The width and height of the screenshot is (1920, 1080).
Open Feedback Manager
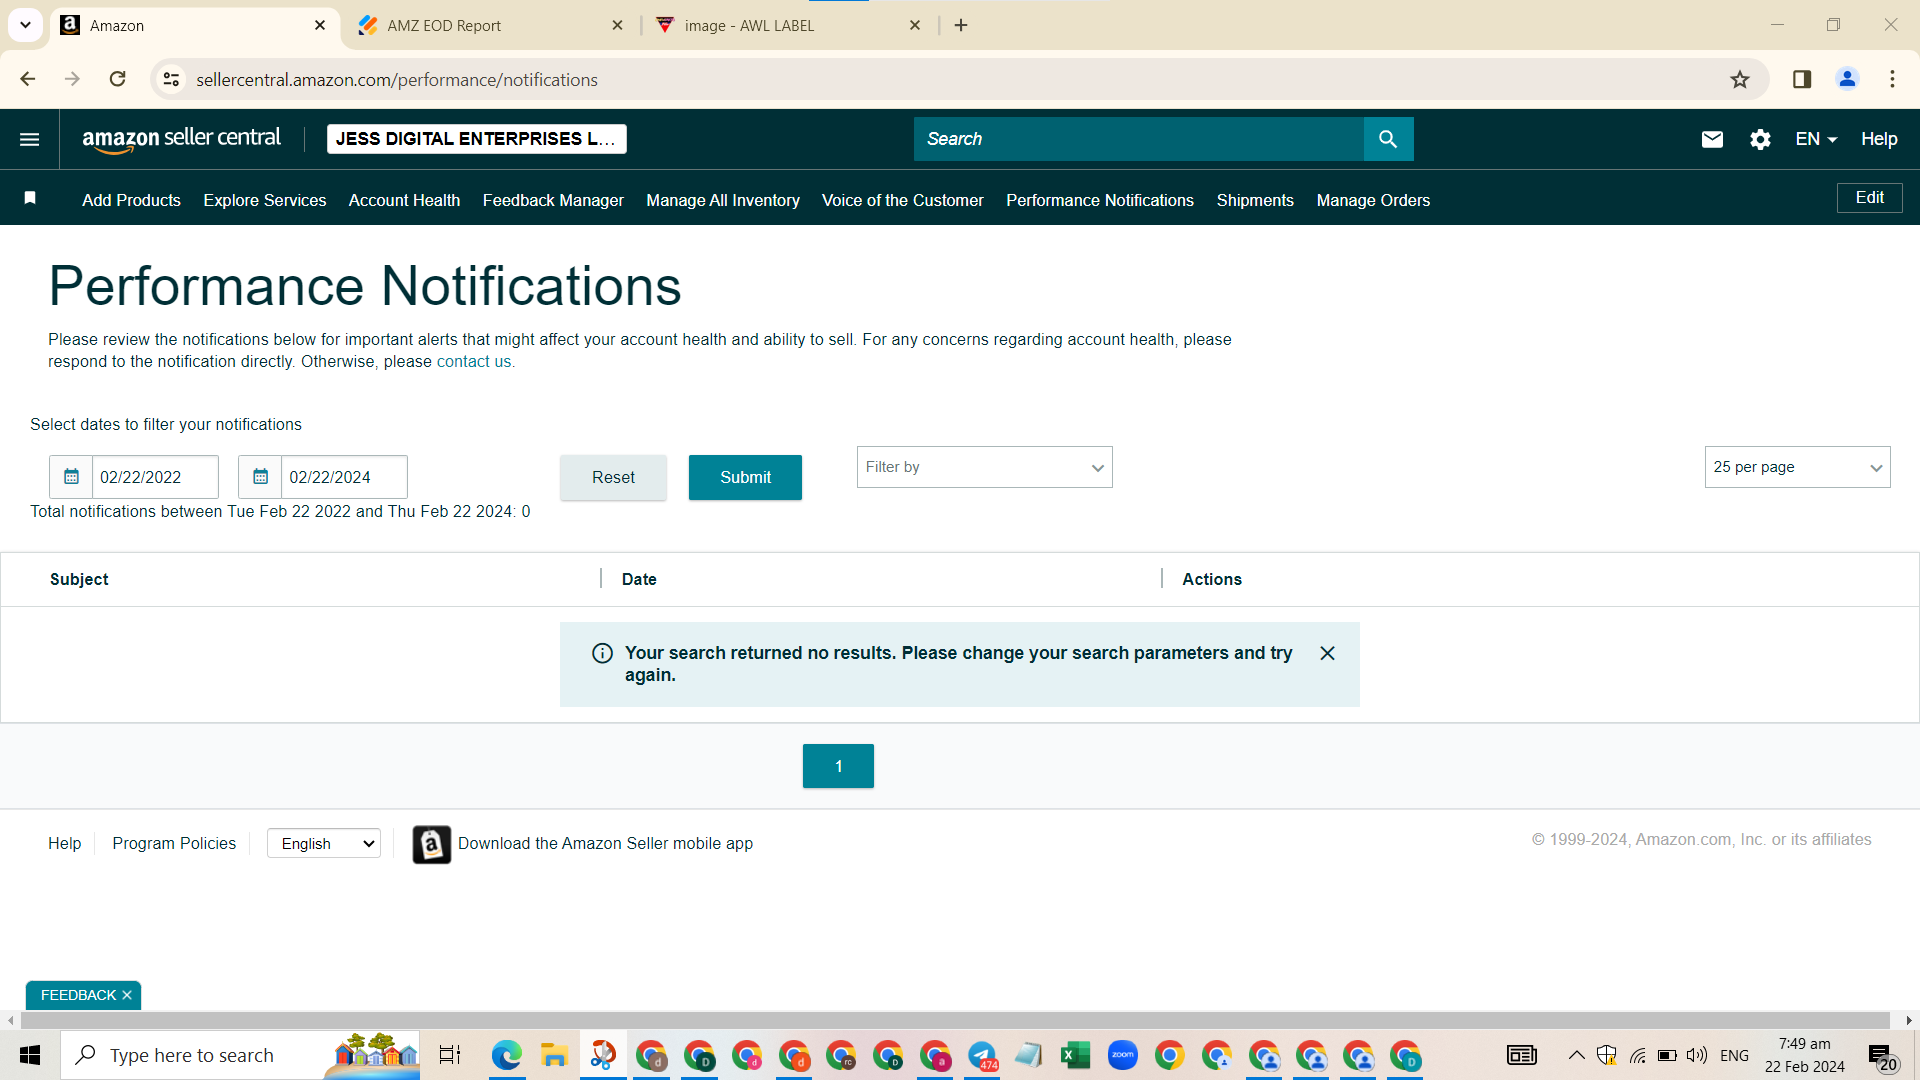[553, 200]
